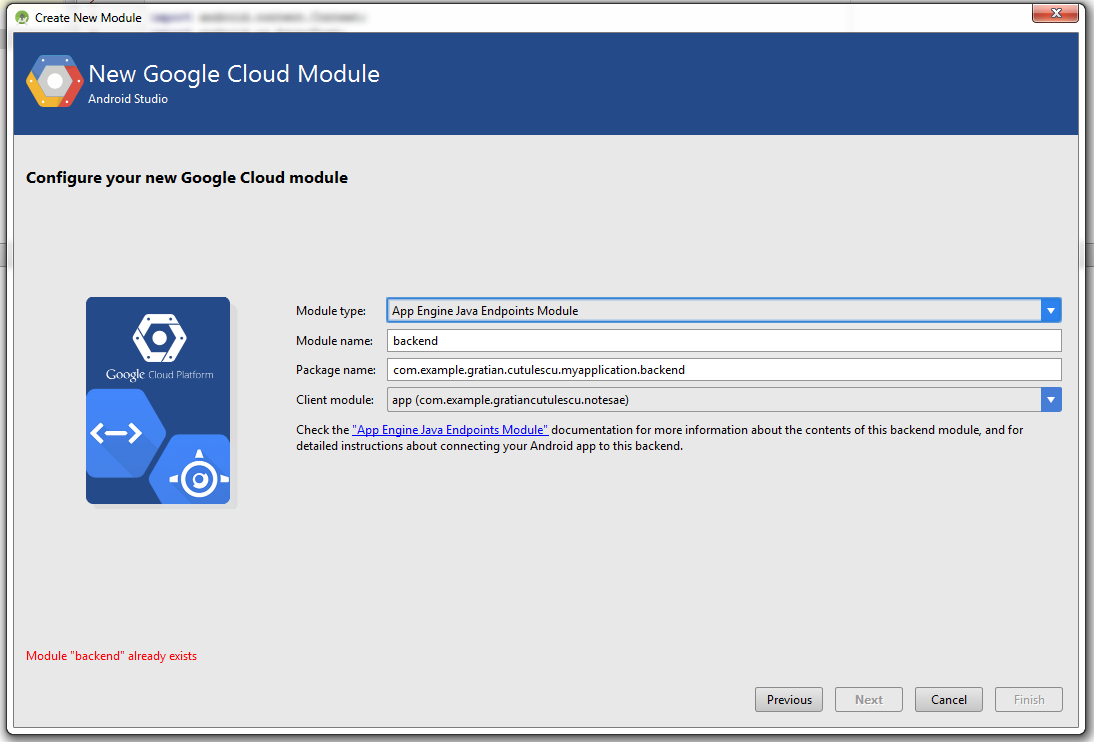Expand the Module type dropdown arrow
The width and height of the screenshot is (1094, 742).
point(1050,311)
